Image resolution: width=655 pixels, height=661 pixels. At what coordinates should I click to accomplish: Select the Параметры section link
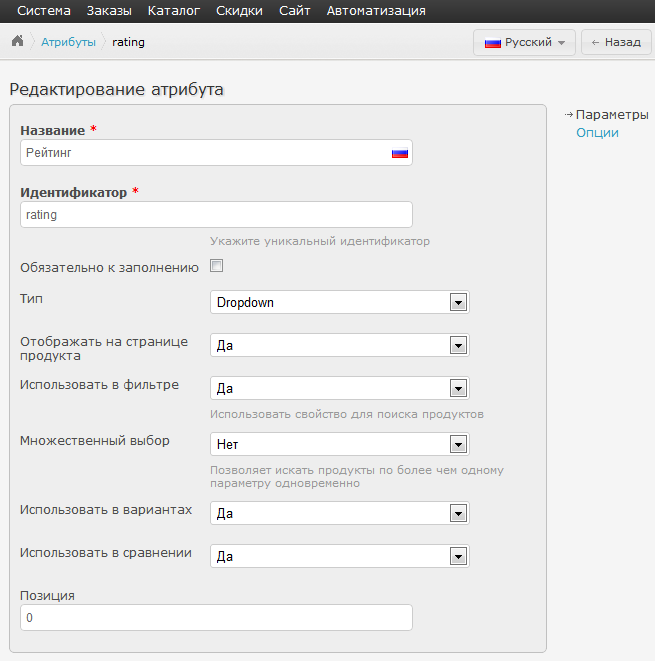(612, 115)
